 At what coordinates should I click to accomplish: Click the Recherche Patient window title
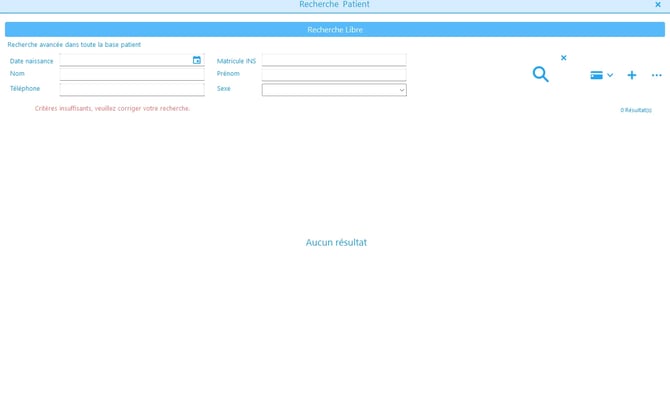335,5
